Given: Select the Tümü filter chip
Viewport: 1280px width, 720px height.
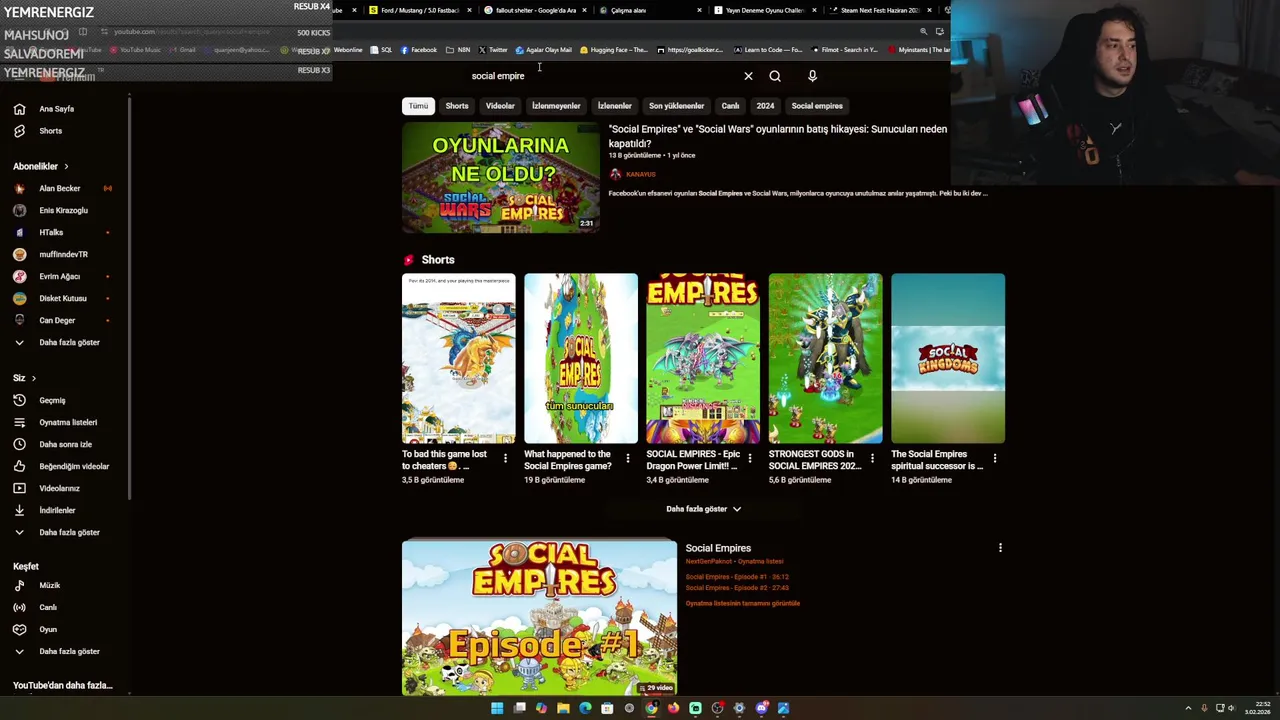Looking at the screenshot, I should (418, 106).
